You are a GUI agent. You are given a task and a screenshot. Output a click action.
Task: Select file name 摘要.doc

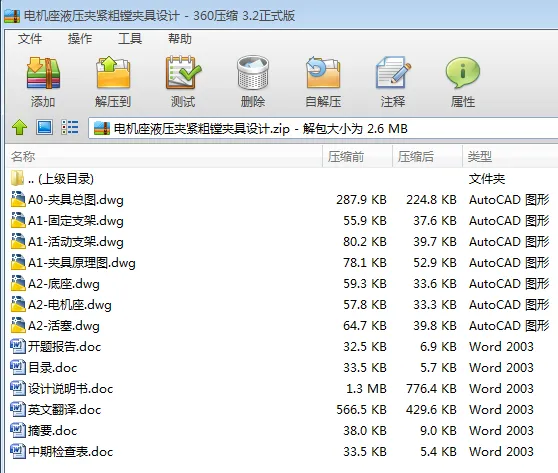[53, 431]
